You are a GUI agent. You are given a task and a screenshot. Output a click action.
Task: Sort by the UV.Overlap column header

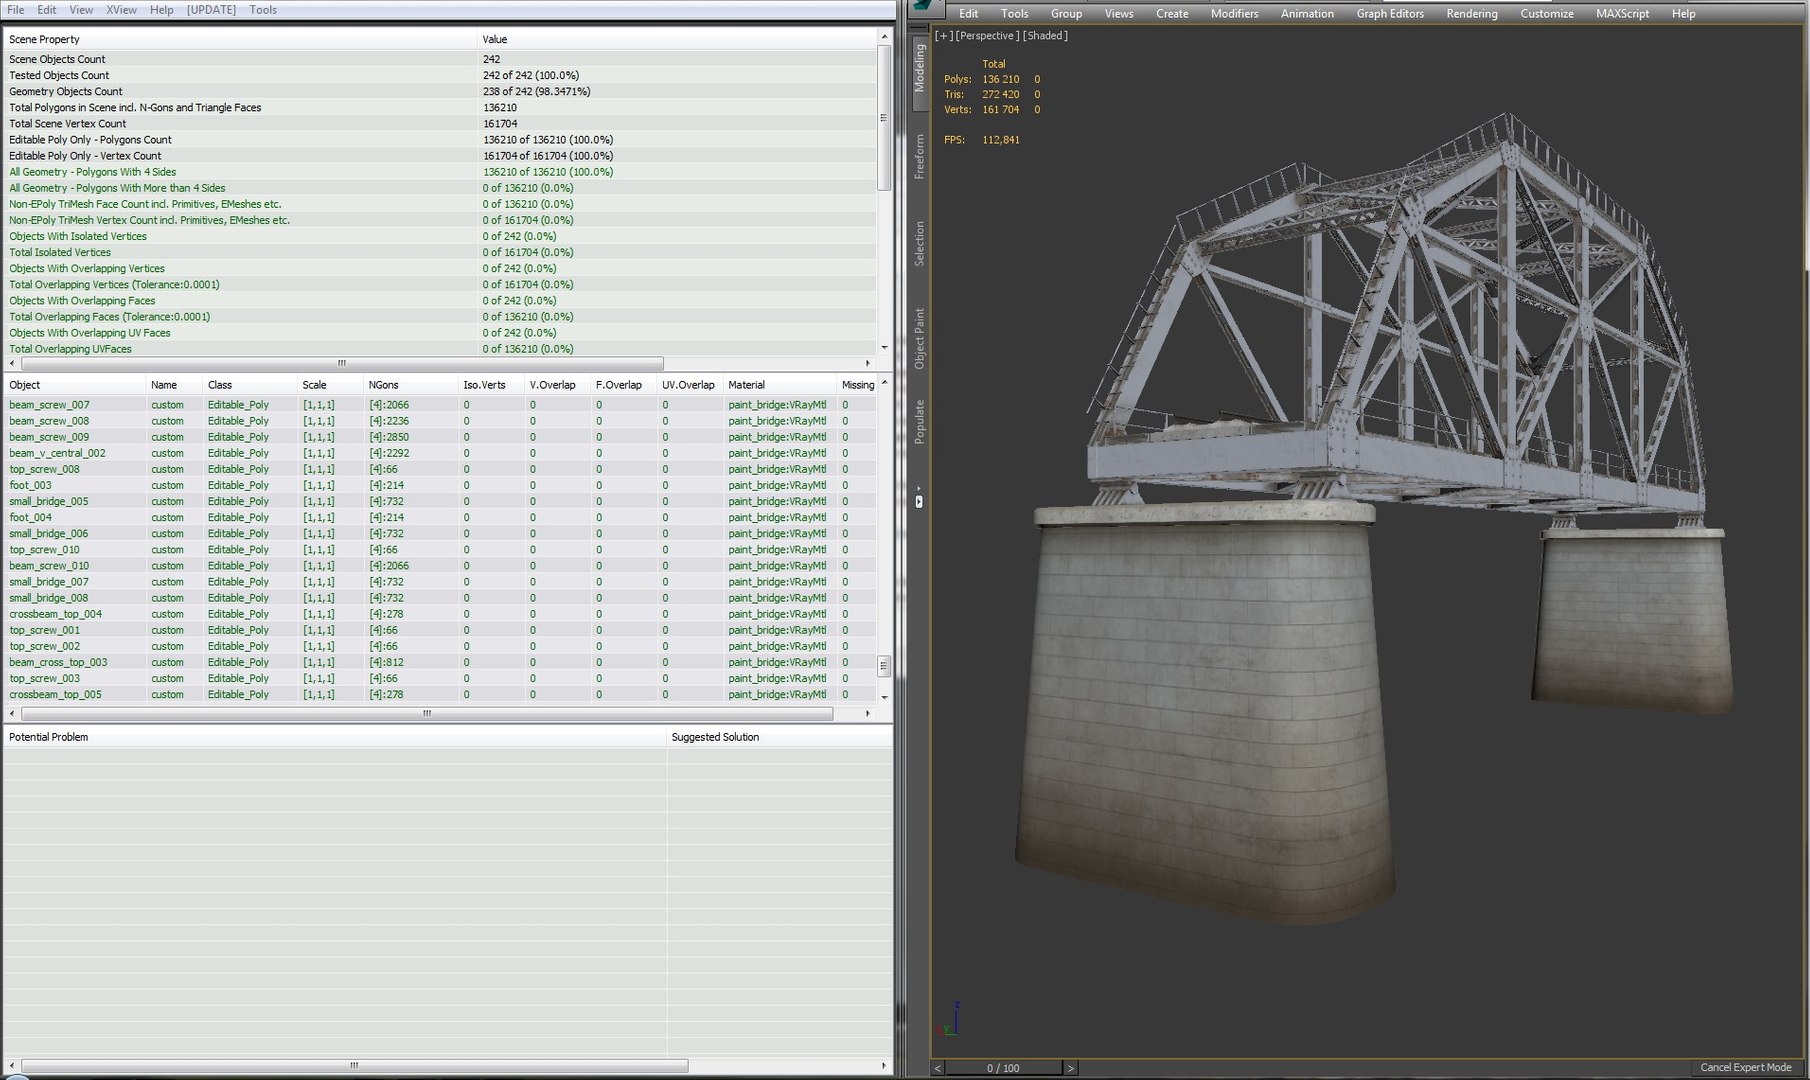coord(688,385)
